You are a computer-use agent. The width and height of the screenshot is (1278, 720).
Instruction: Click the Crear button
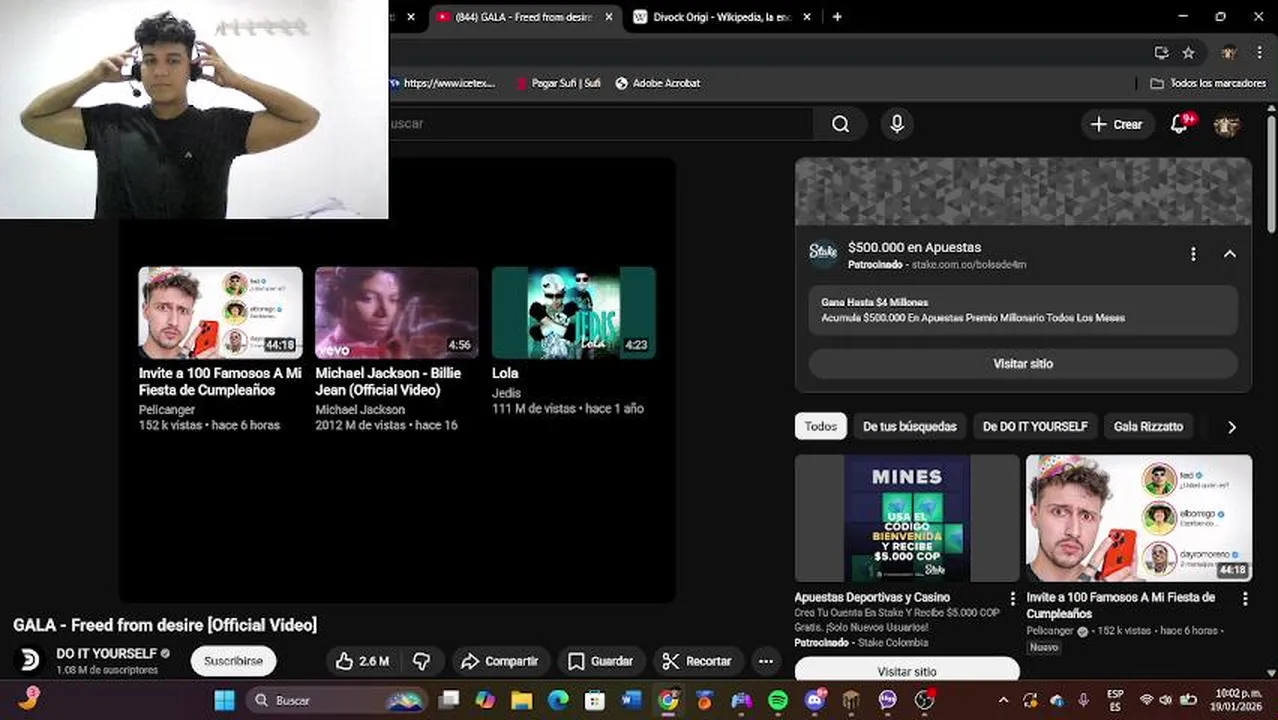pyautogui.click(x=1117, y=124)
